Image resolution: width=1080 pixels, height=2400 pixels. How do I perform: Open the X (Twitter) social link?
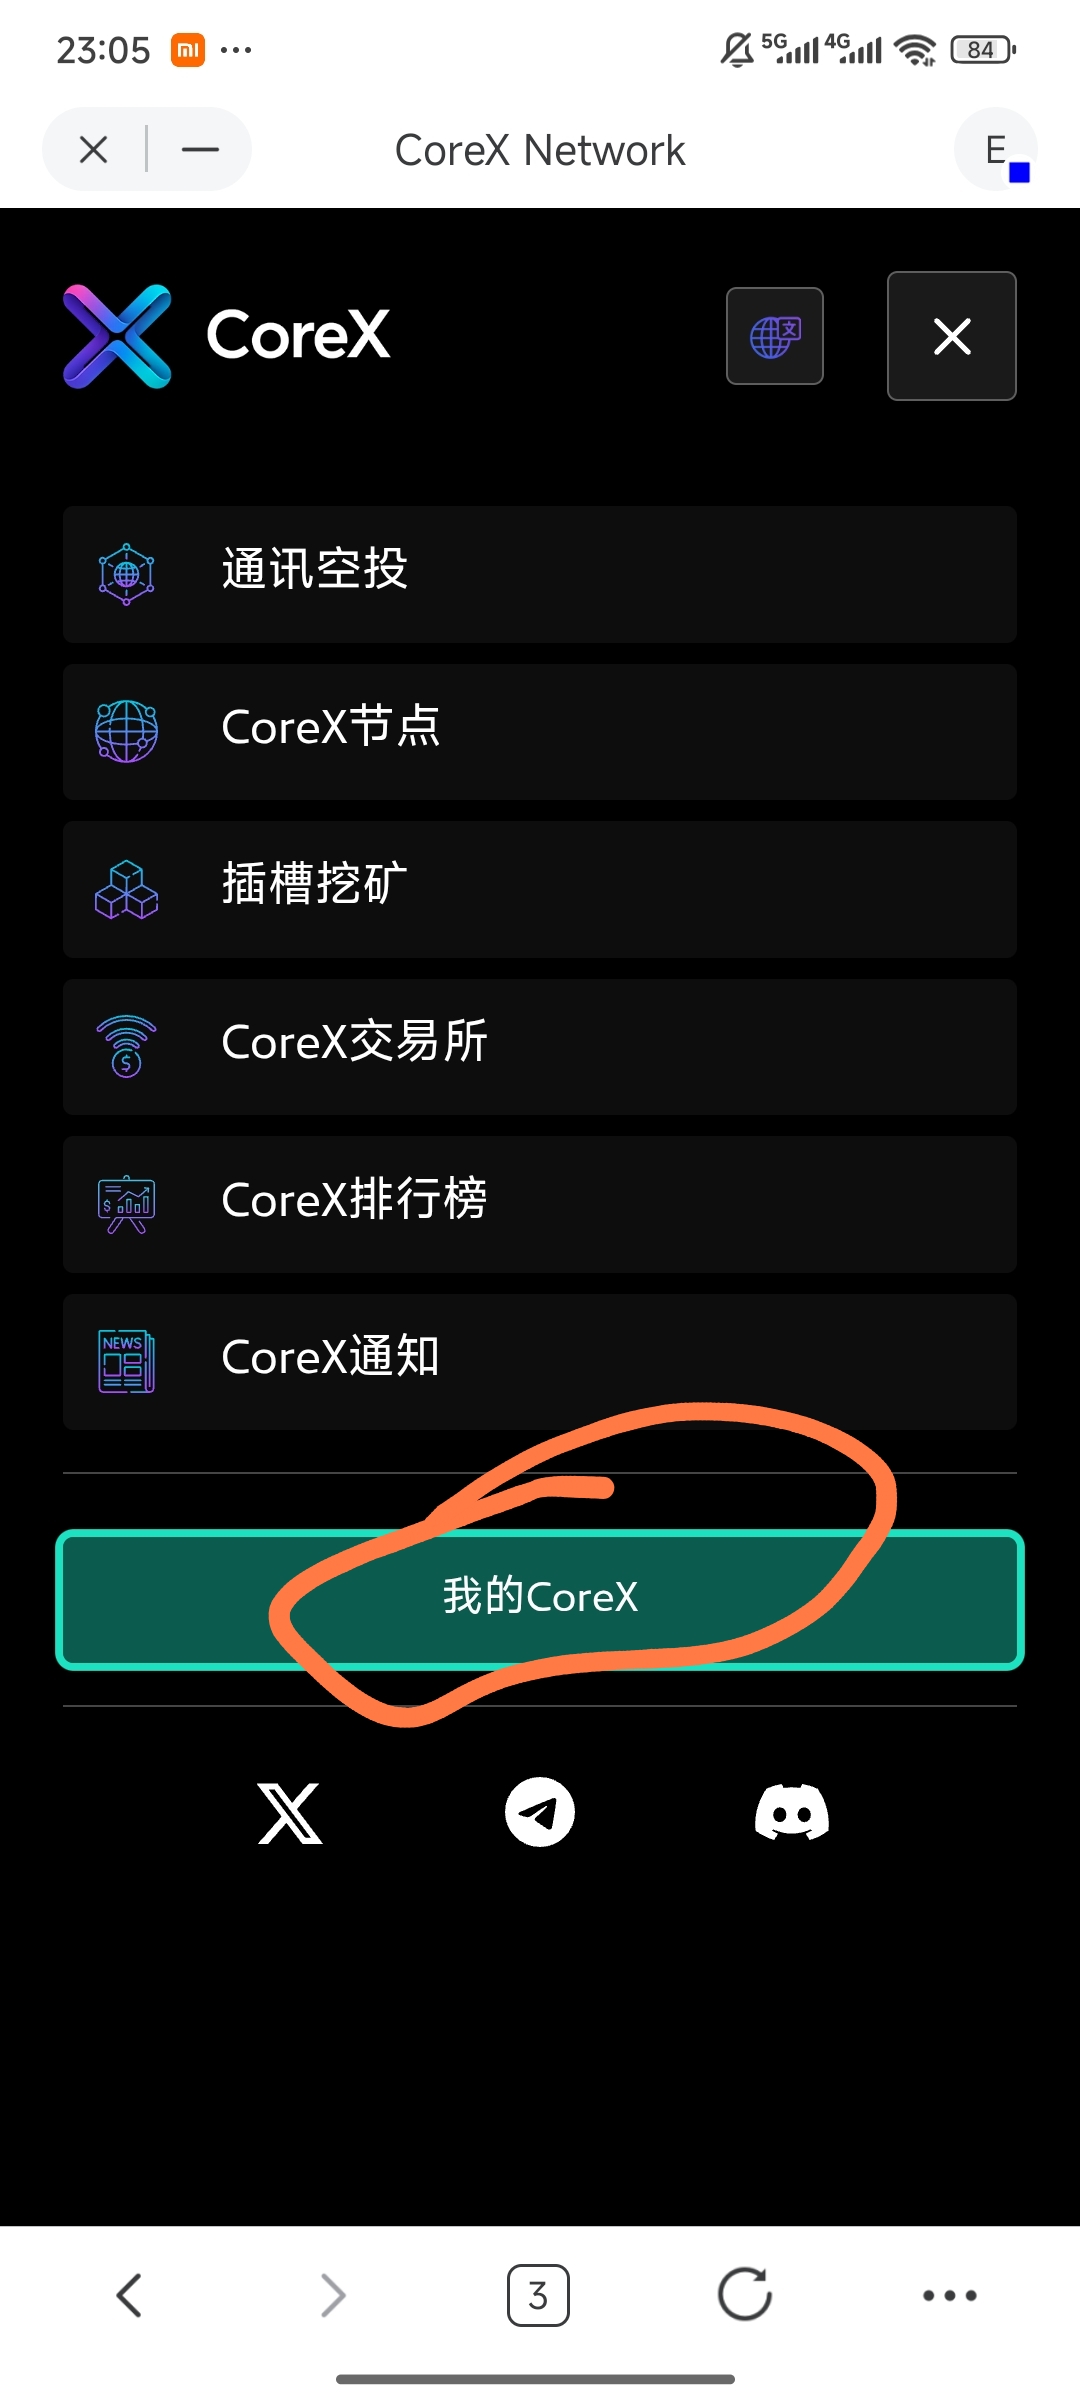pos(290,1812)
